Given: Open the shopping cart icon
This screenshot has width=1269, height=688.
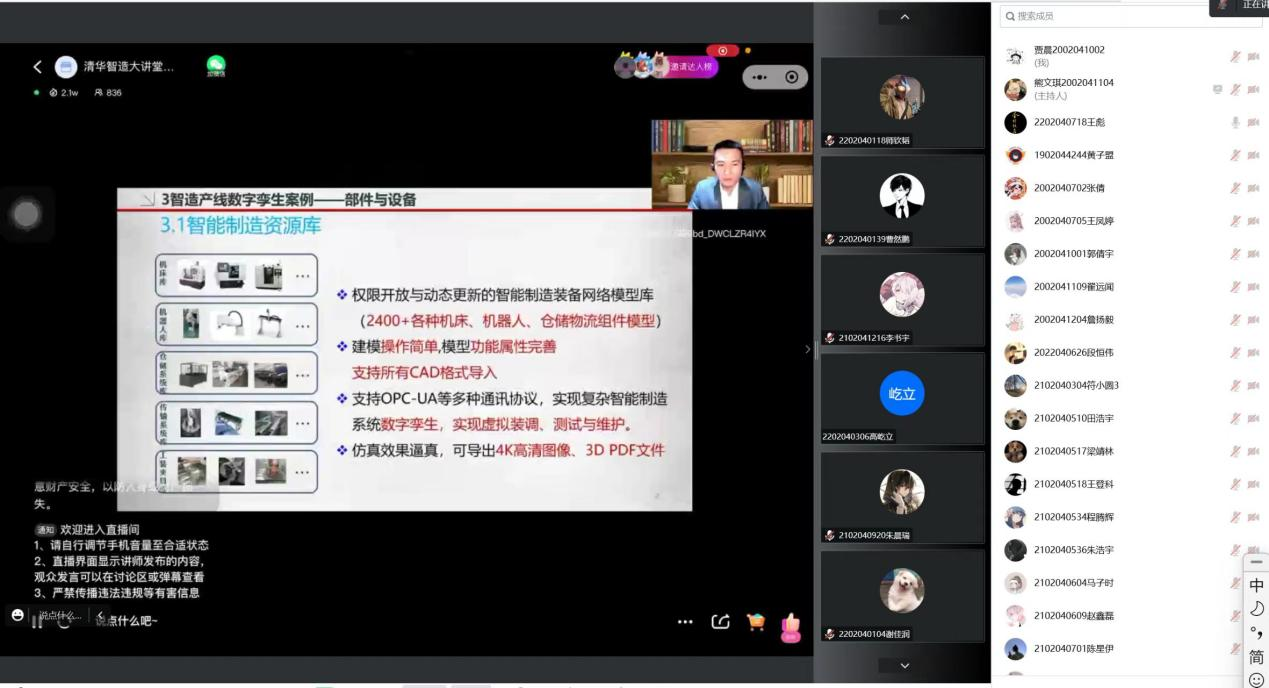Looking at the screenshot, I should (756, 622).
